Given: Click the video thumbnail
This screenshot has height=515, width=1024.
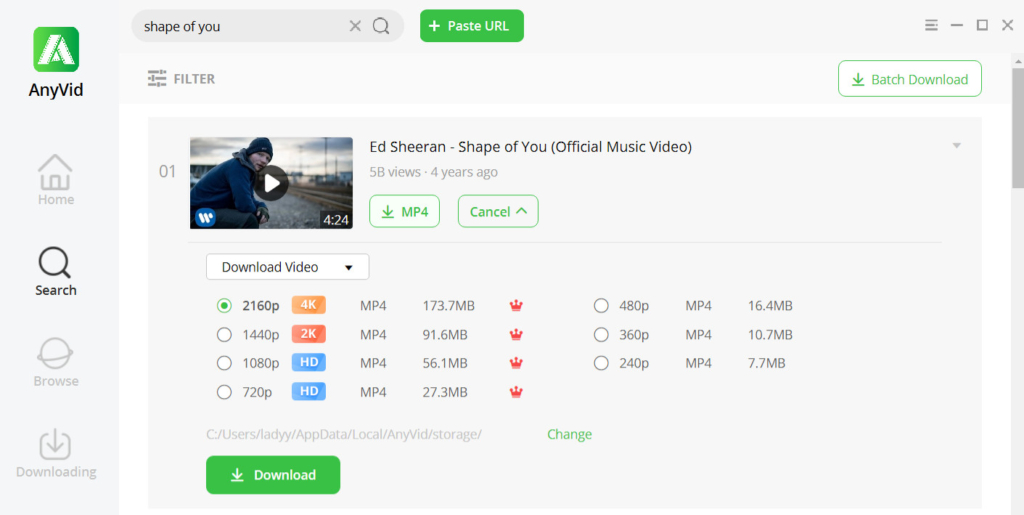Looking at the screenshot, I should 271,183.
